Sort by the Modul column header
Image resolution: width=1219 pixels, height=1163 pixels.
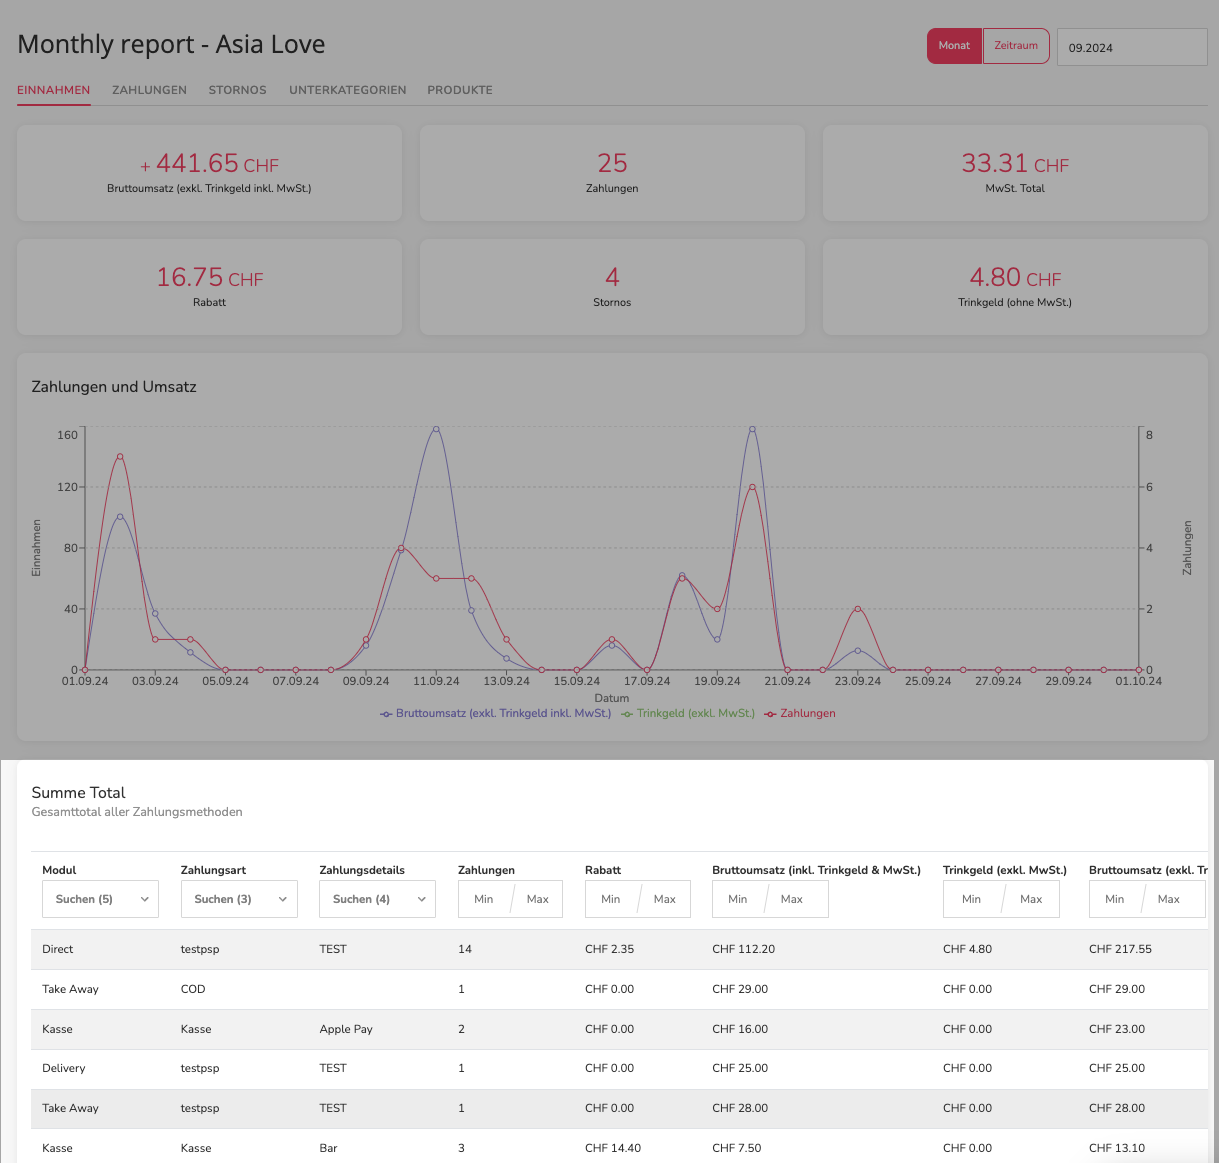pyautogui.click(x=59, y=870)
